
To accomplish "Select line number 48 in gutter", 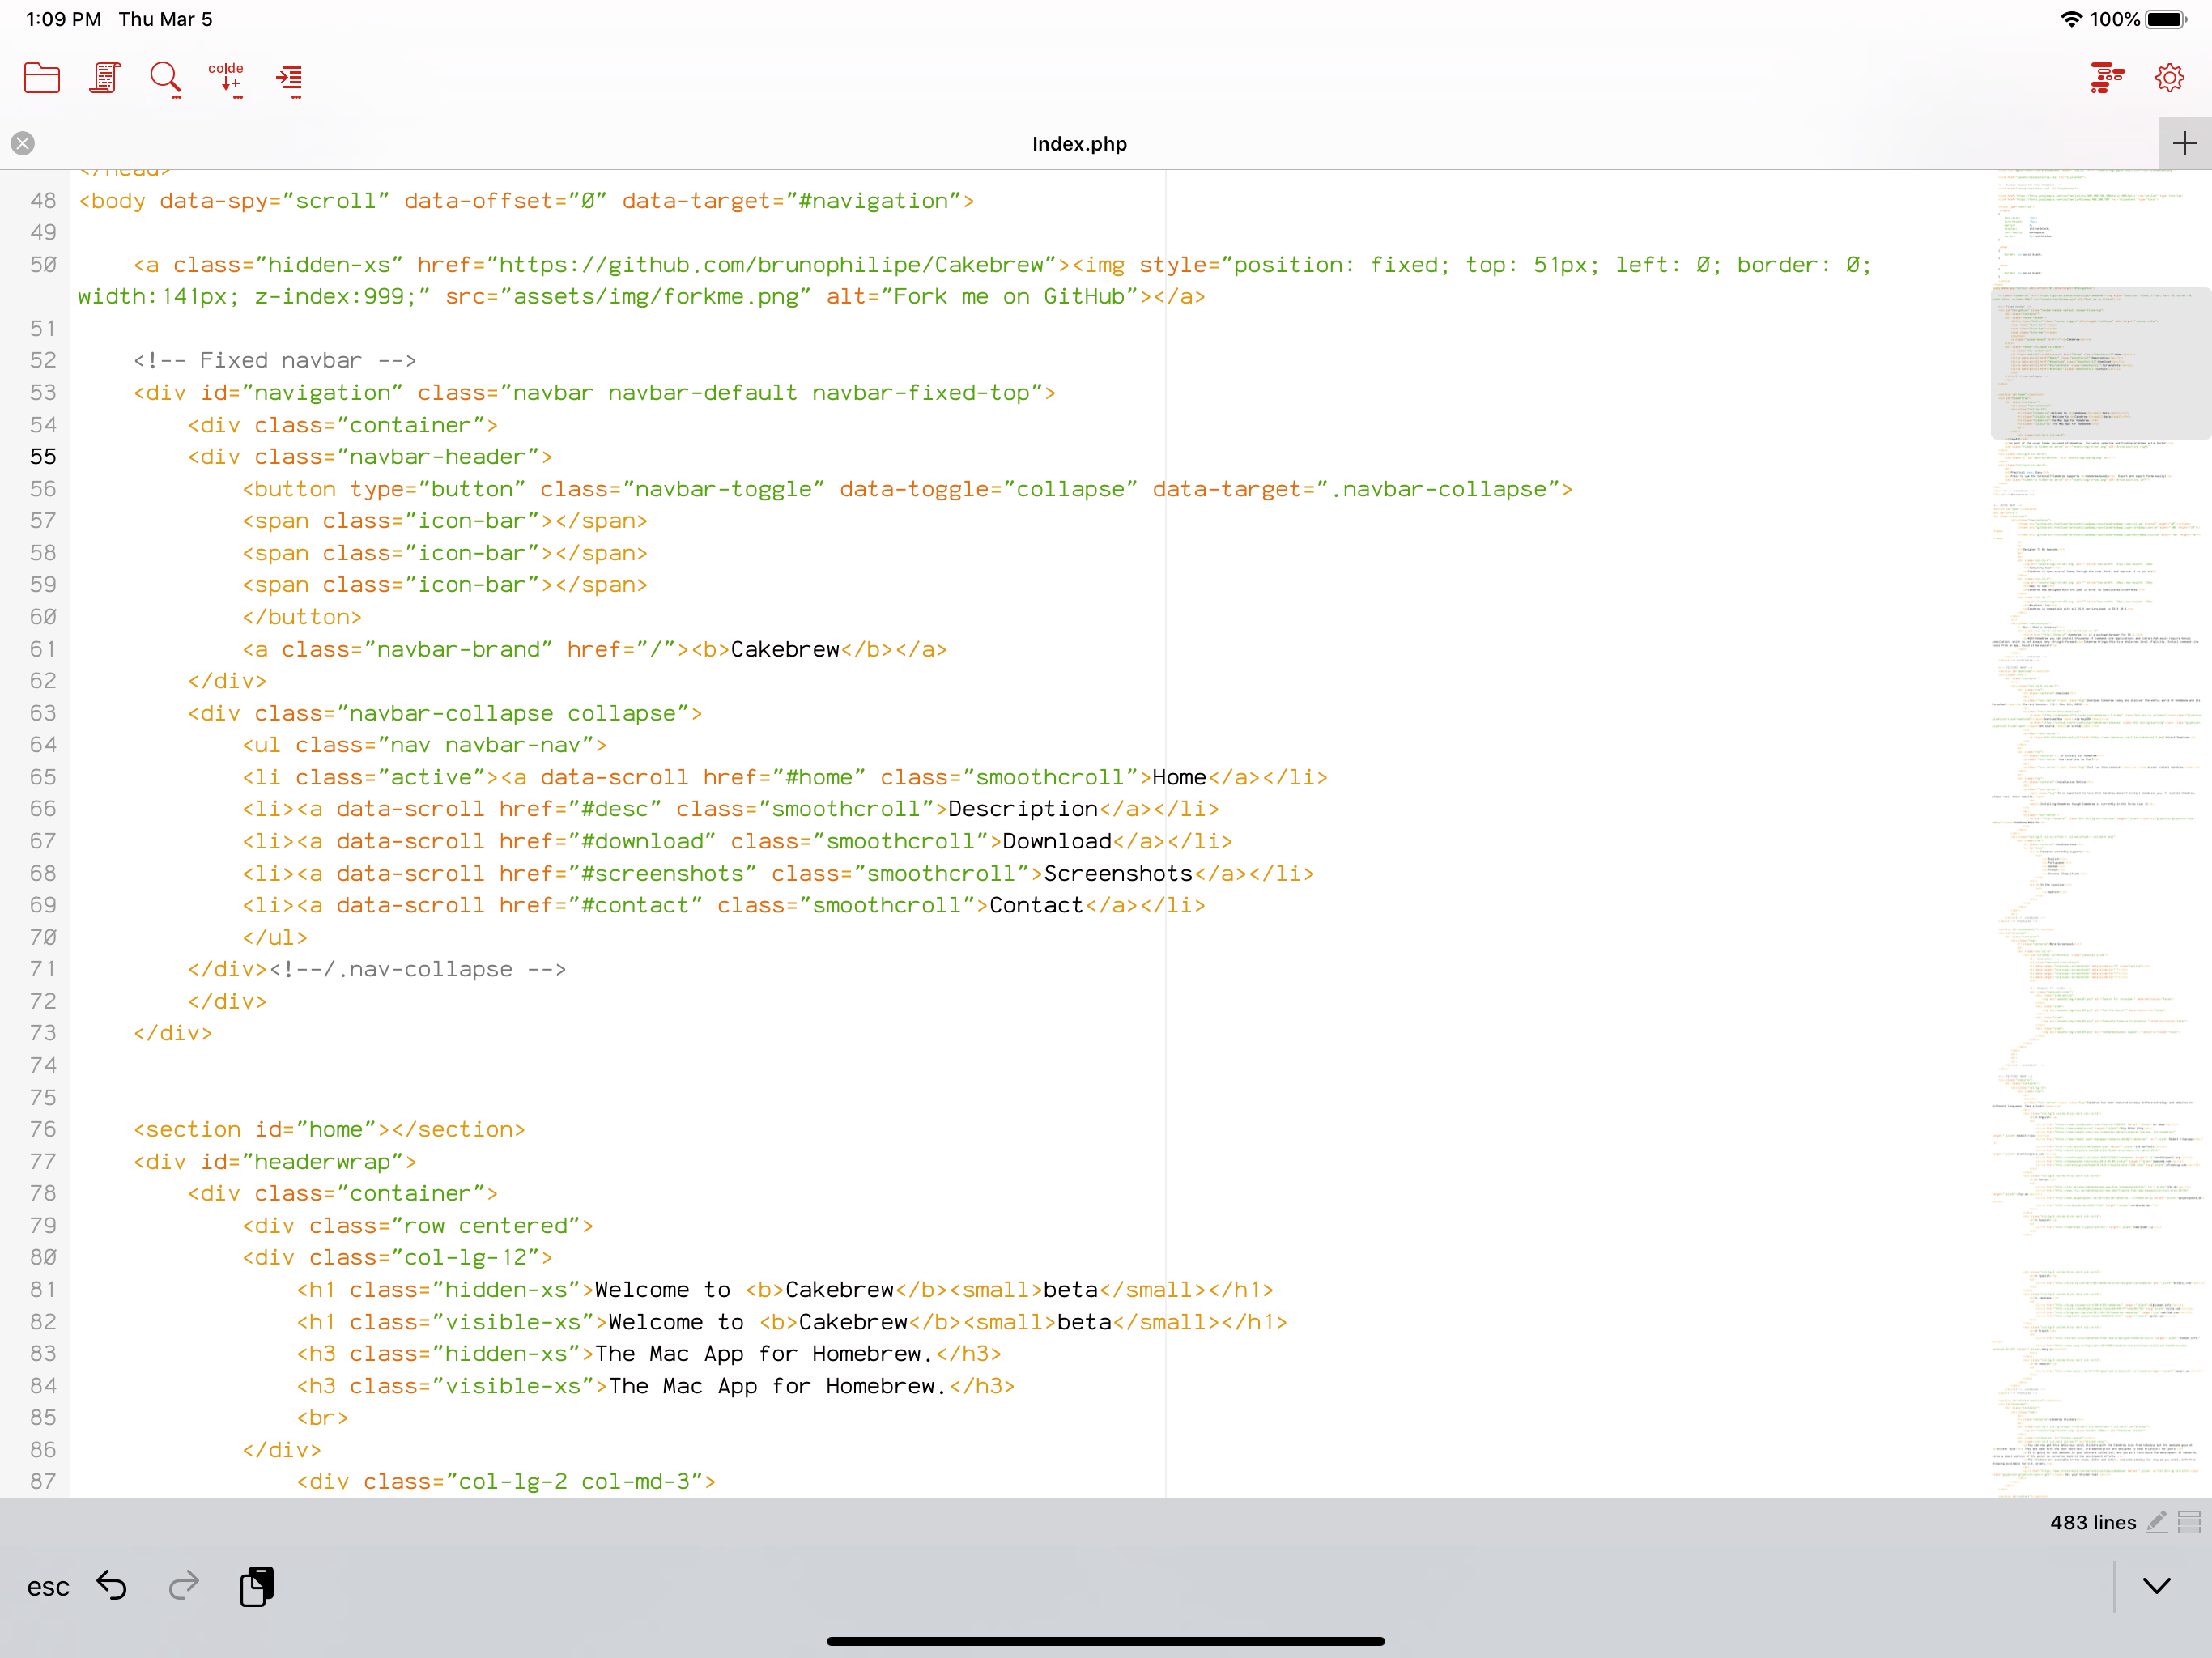I will click(x=43, y=201).
